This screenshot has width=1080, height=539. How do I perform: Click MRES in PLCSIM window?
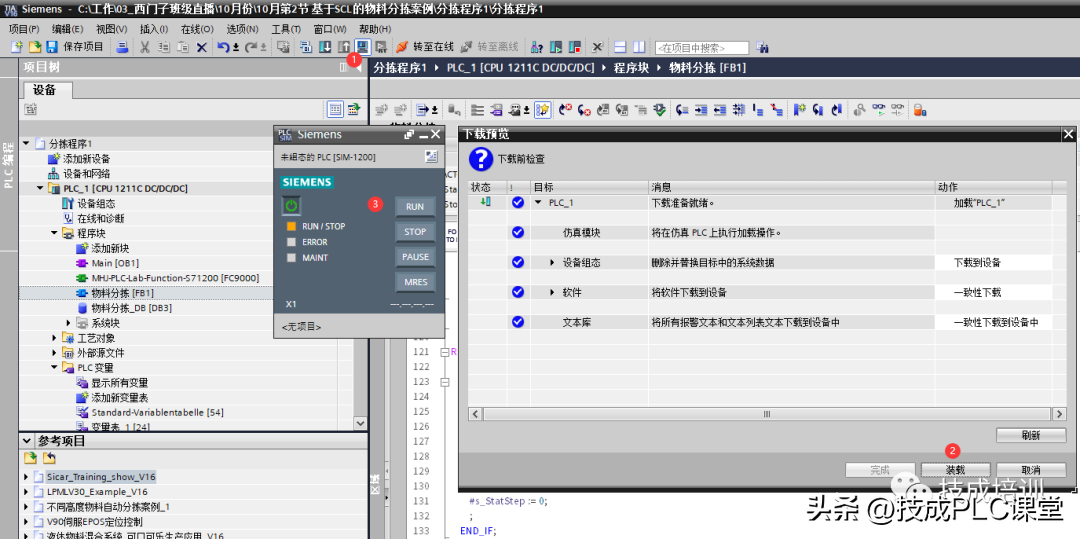click(x=415, y=282)
